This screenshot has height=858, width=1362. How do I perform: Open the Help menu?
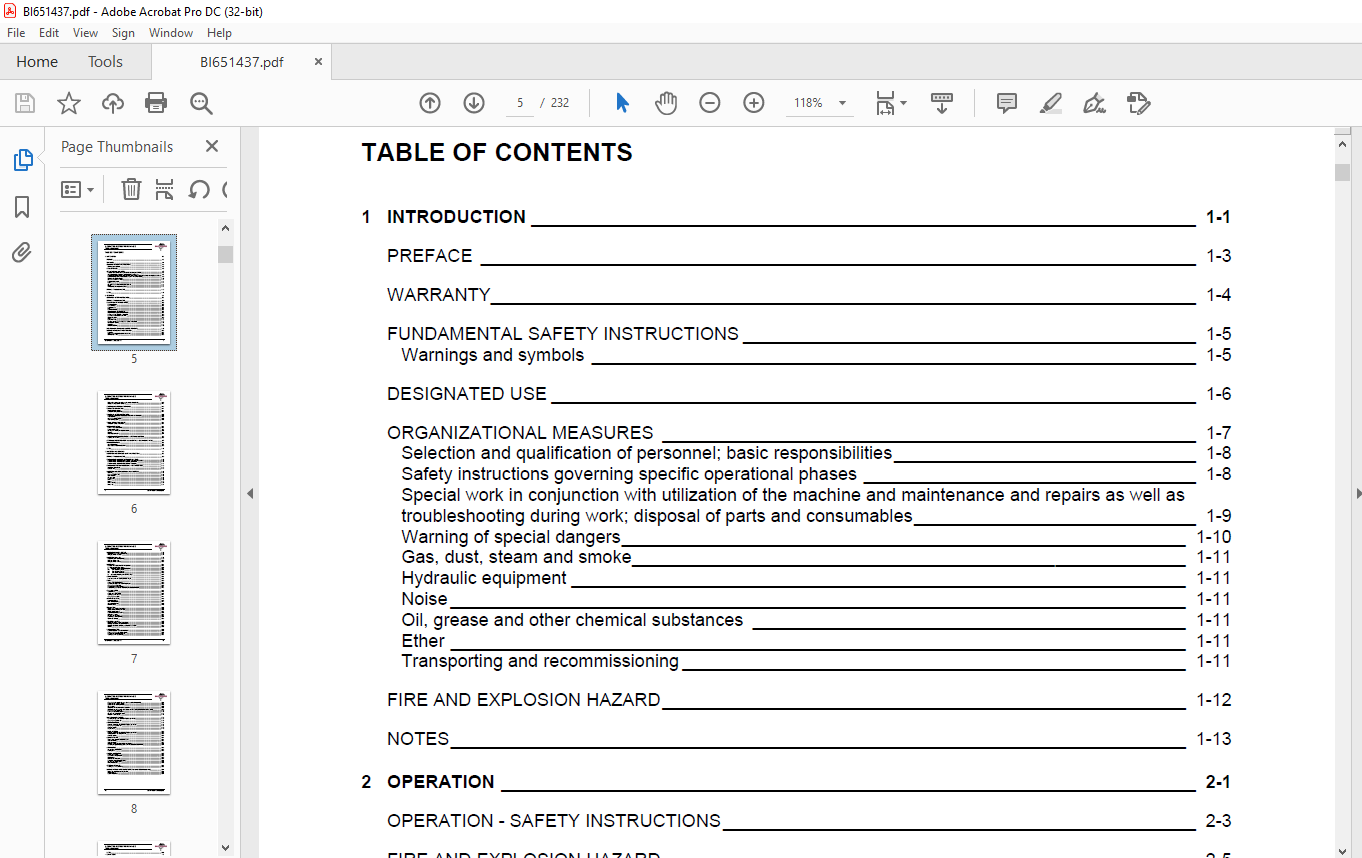click(x=219, y=33)
